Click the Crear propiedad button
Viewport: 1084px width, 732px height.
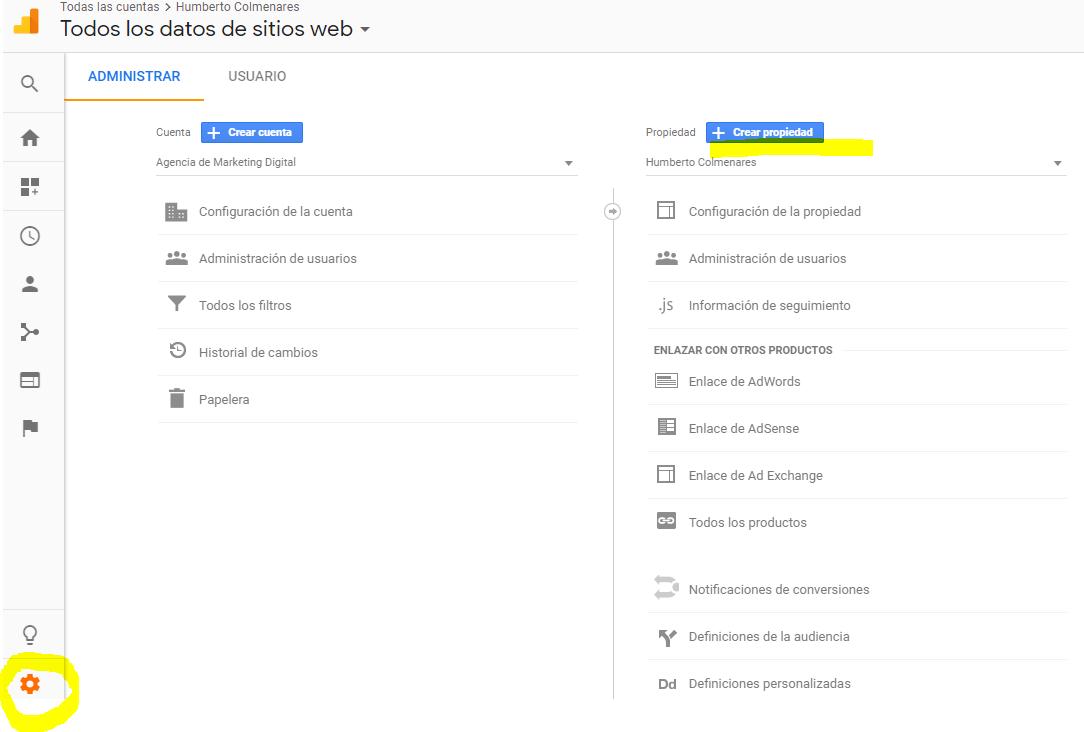764,132
